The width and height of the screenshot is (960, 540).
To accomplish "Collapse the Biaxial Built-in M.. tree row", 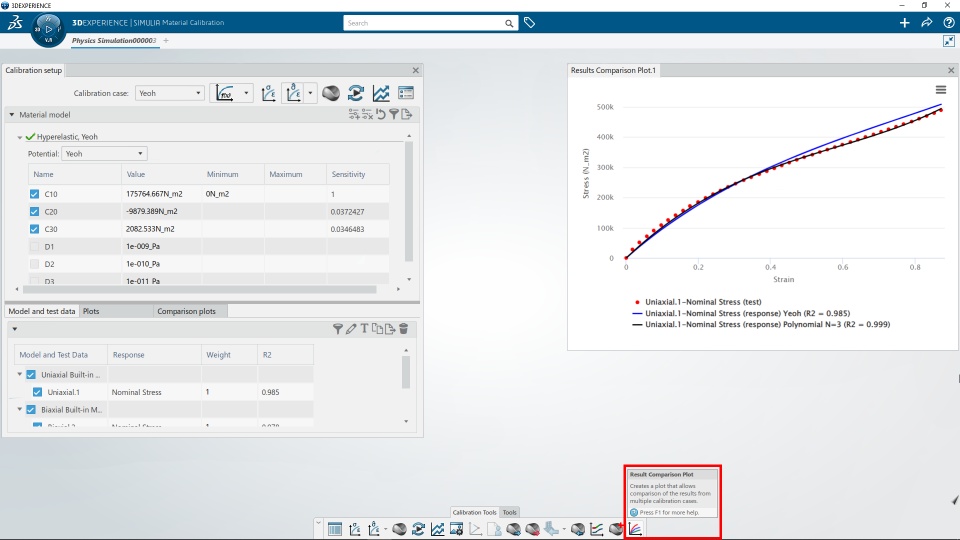I will [x=20, y=409].
